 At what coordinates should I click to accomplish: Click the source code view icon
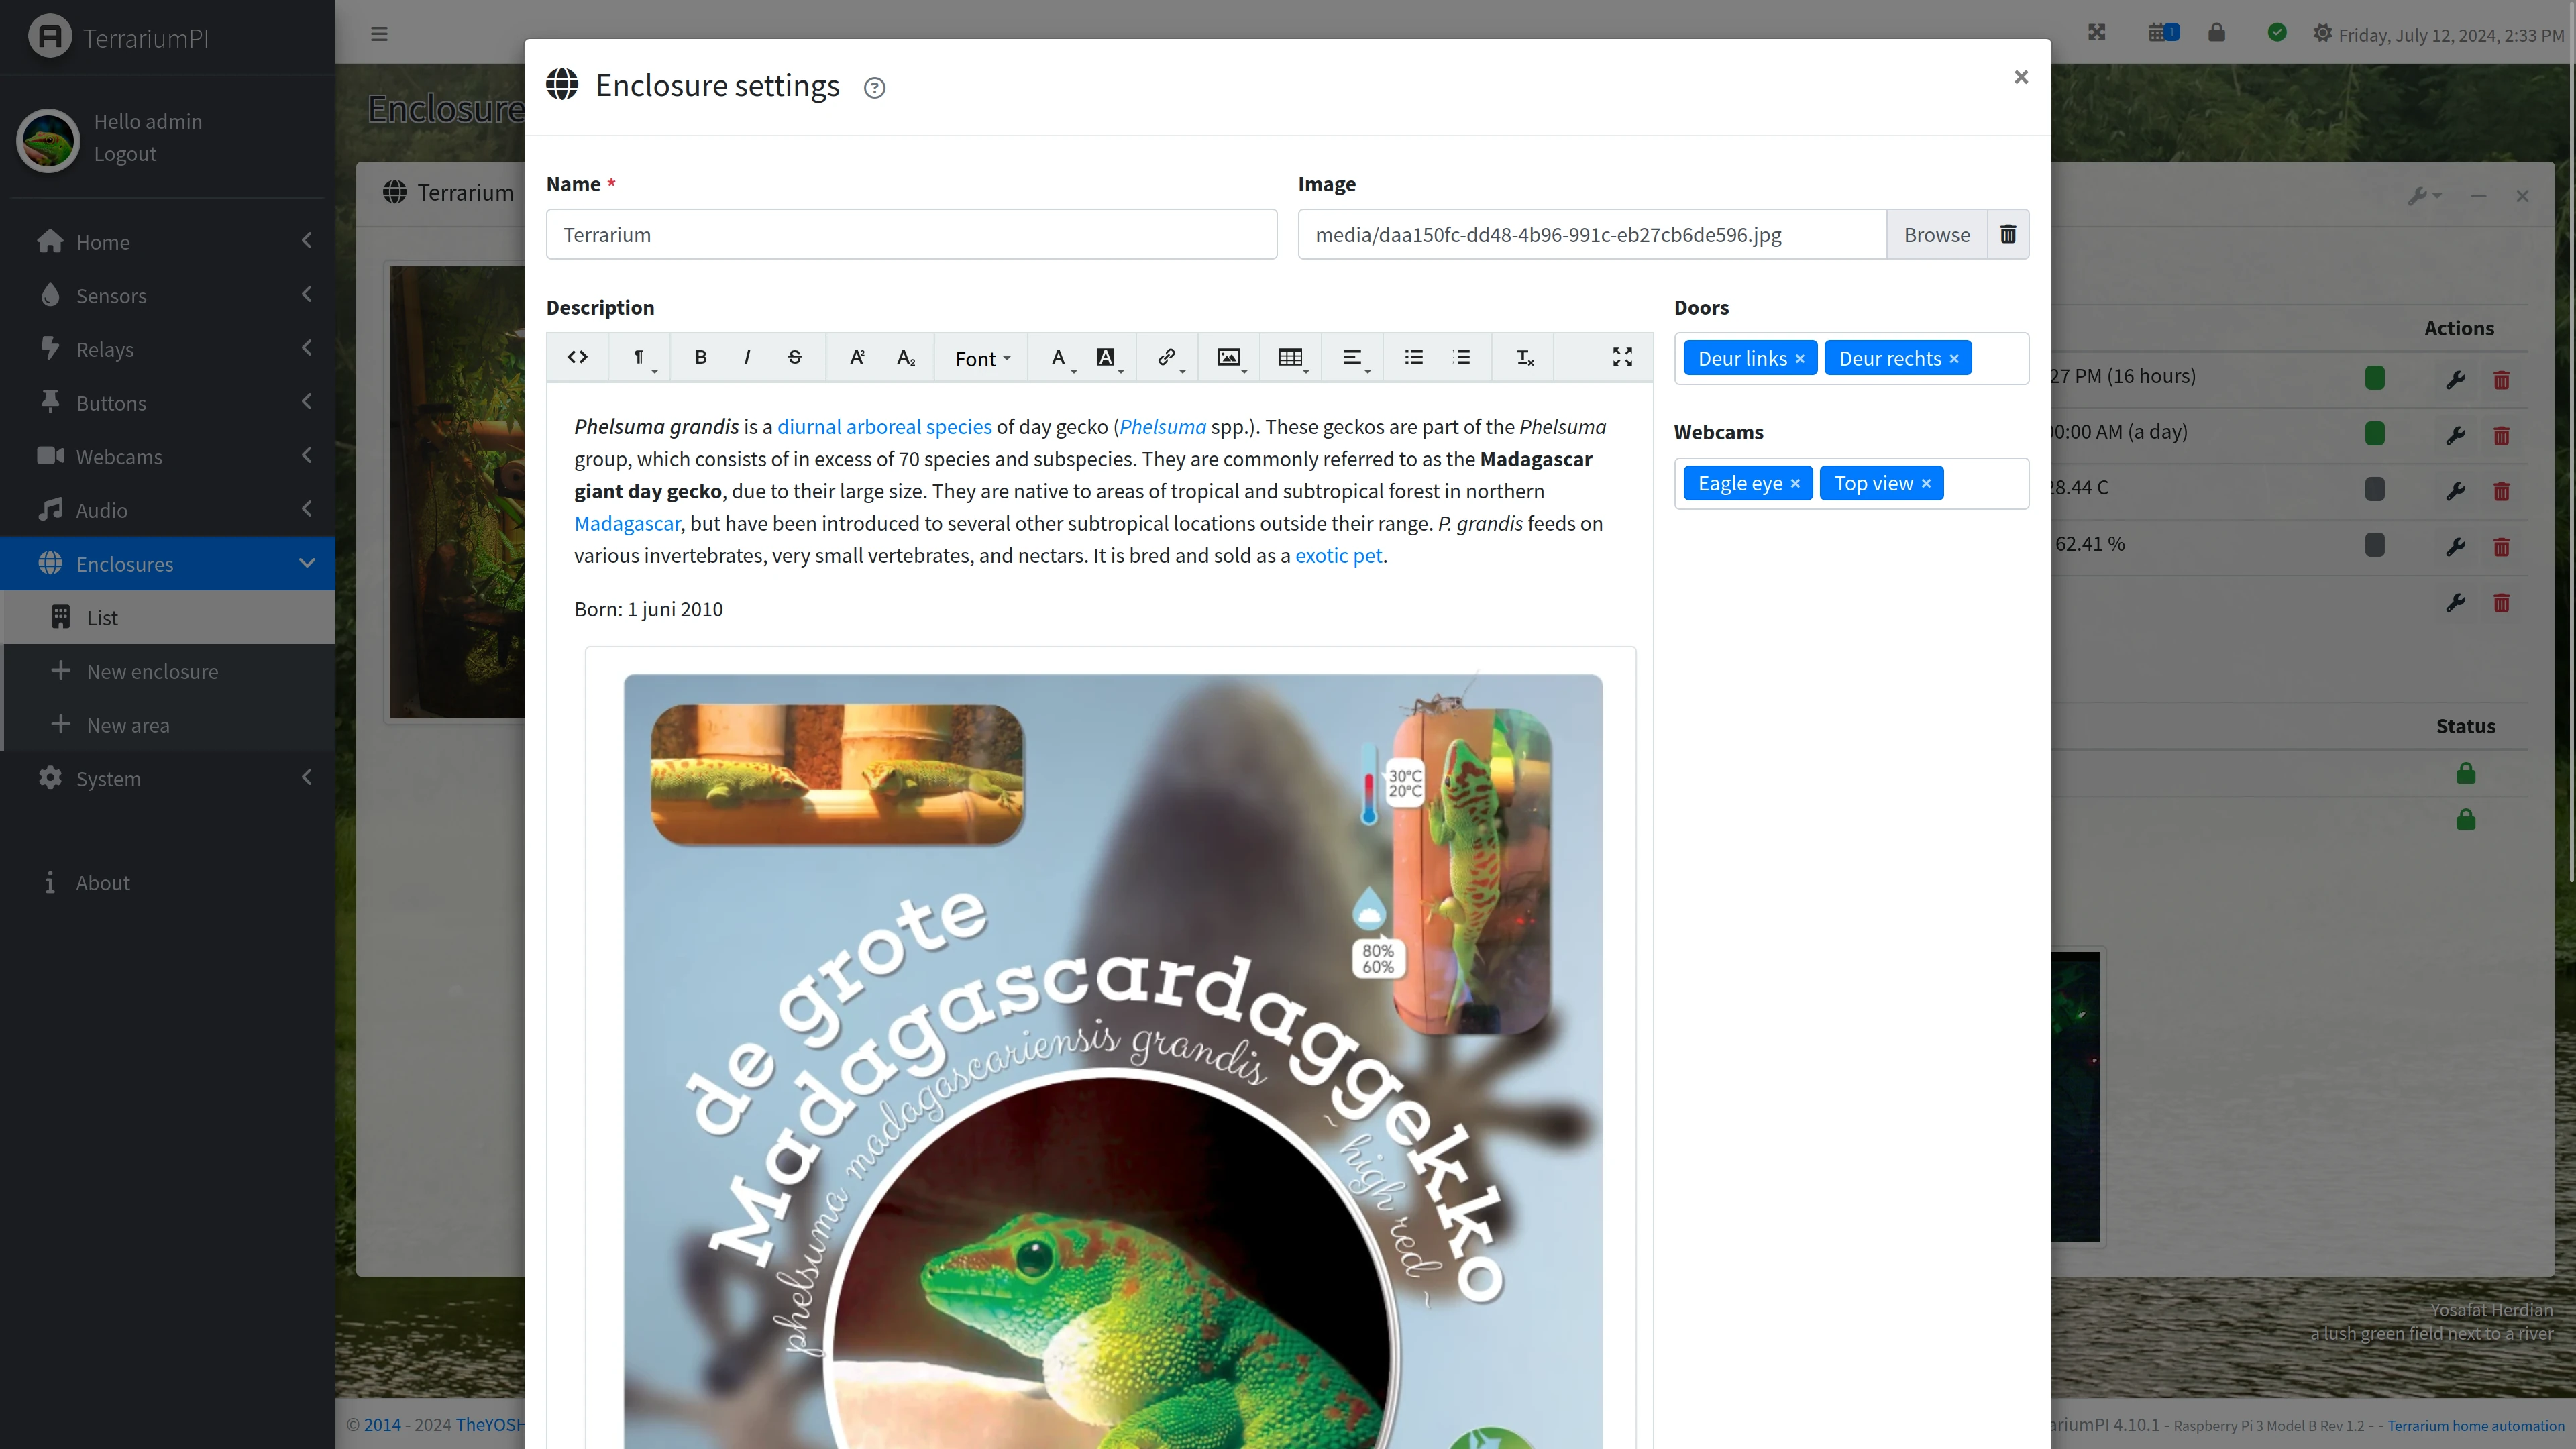click(x=577, y=358)
